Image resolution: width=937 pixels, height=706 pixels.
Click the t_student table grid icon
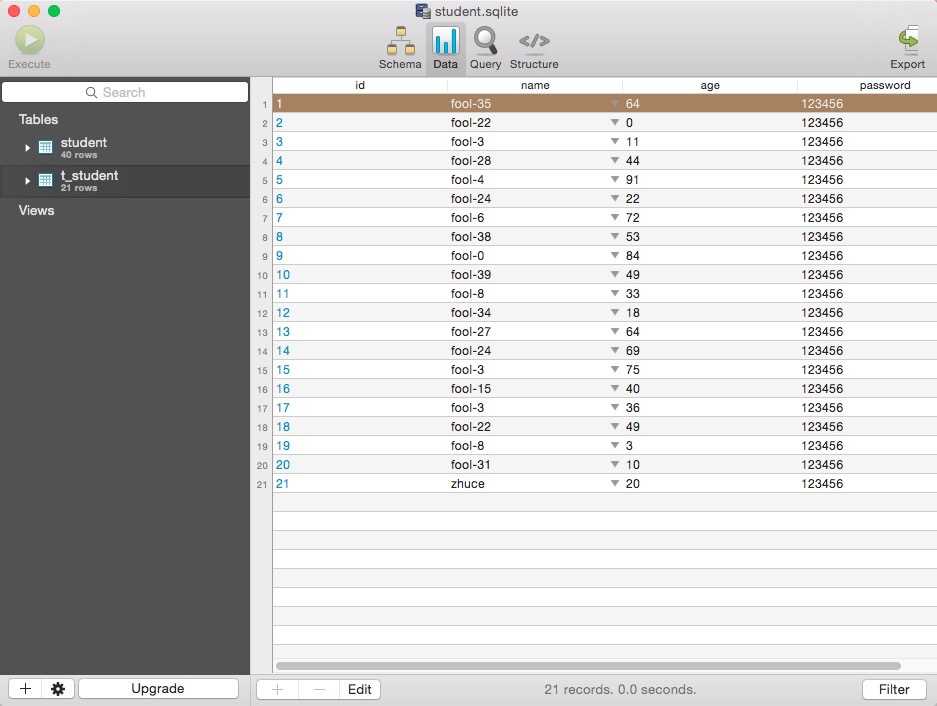click(x=45, y=180)
